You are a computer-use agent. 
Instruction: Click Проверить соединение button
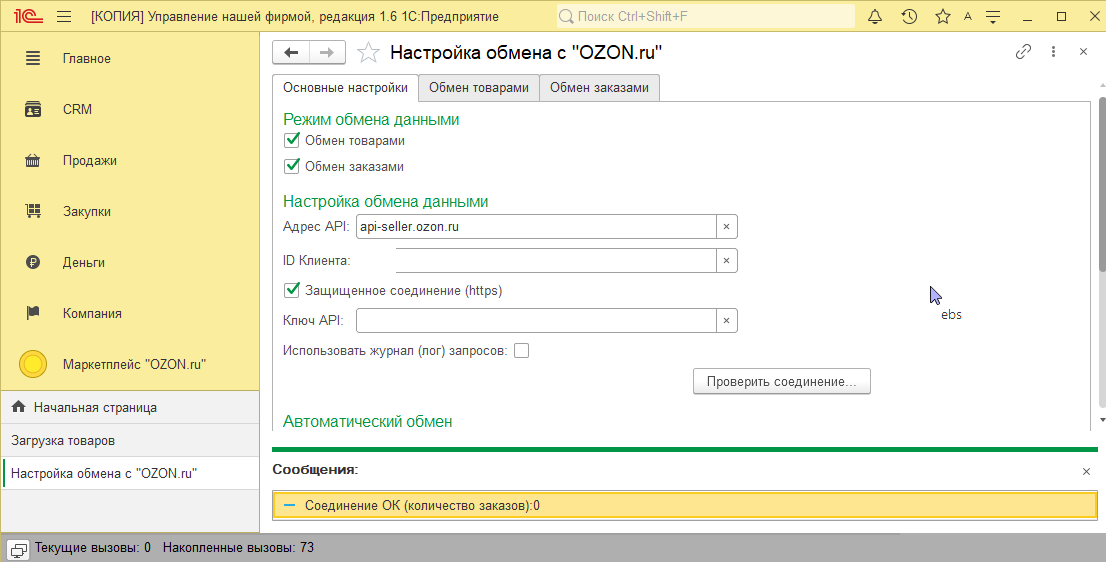(782, 381)
